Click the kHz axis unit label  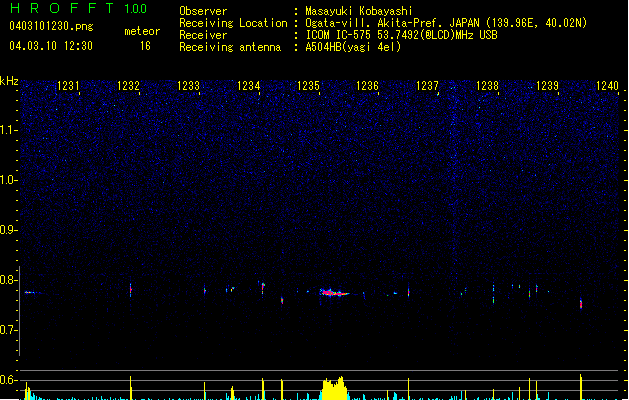click(9, 81)
